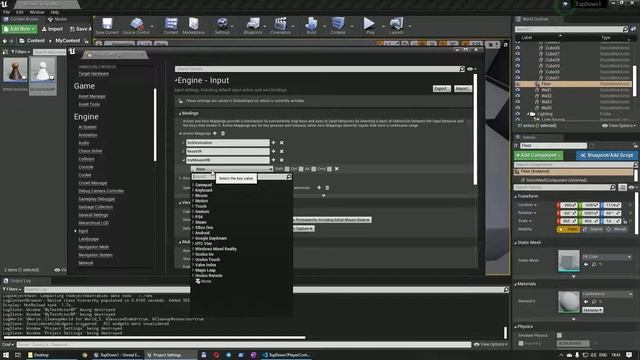Click the Save Current toolbar icon

coord(107,25)
